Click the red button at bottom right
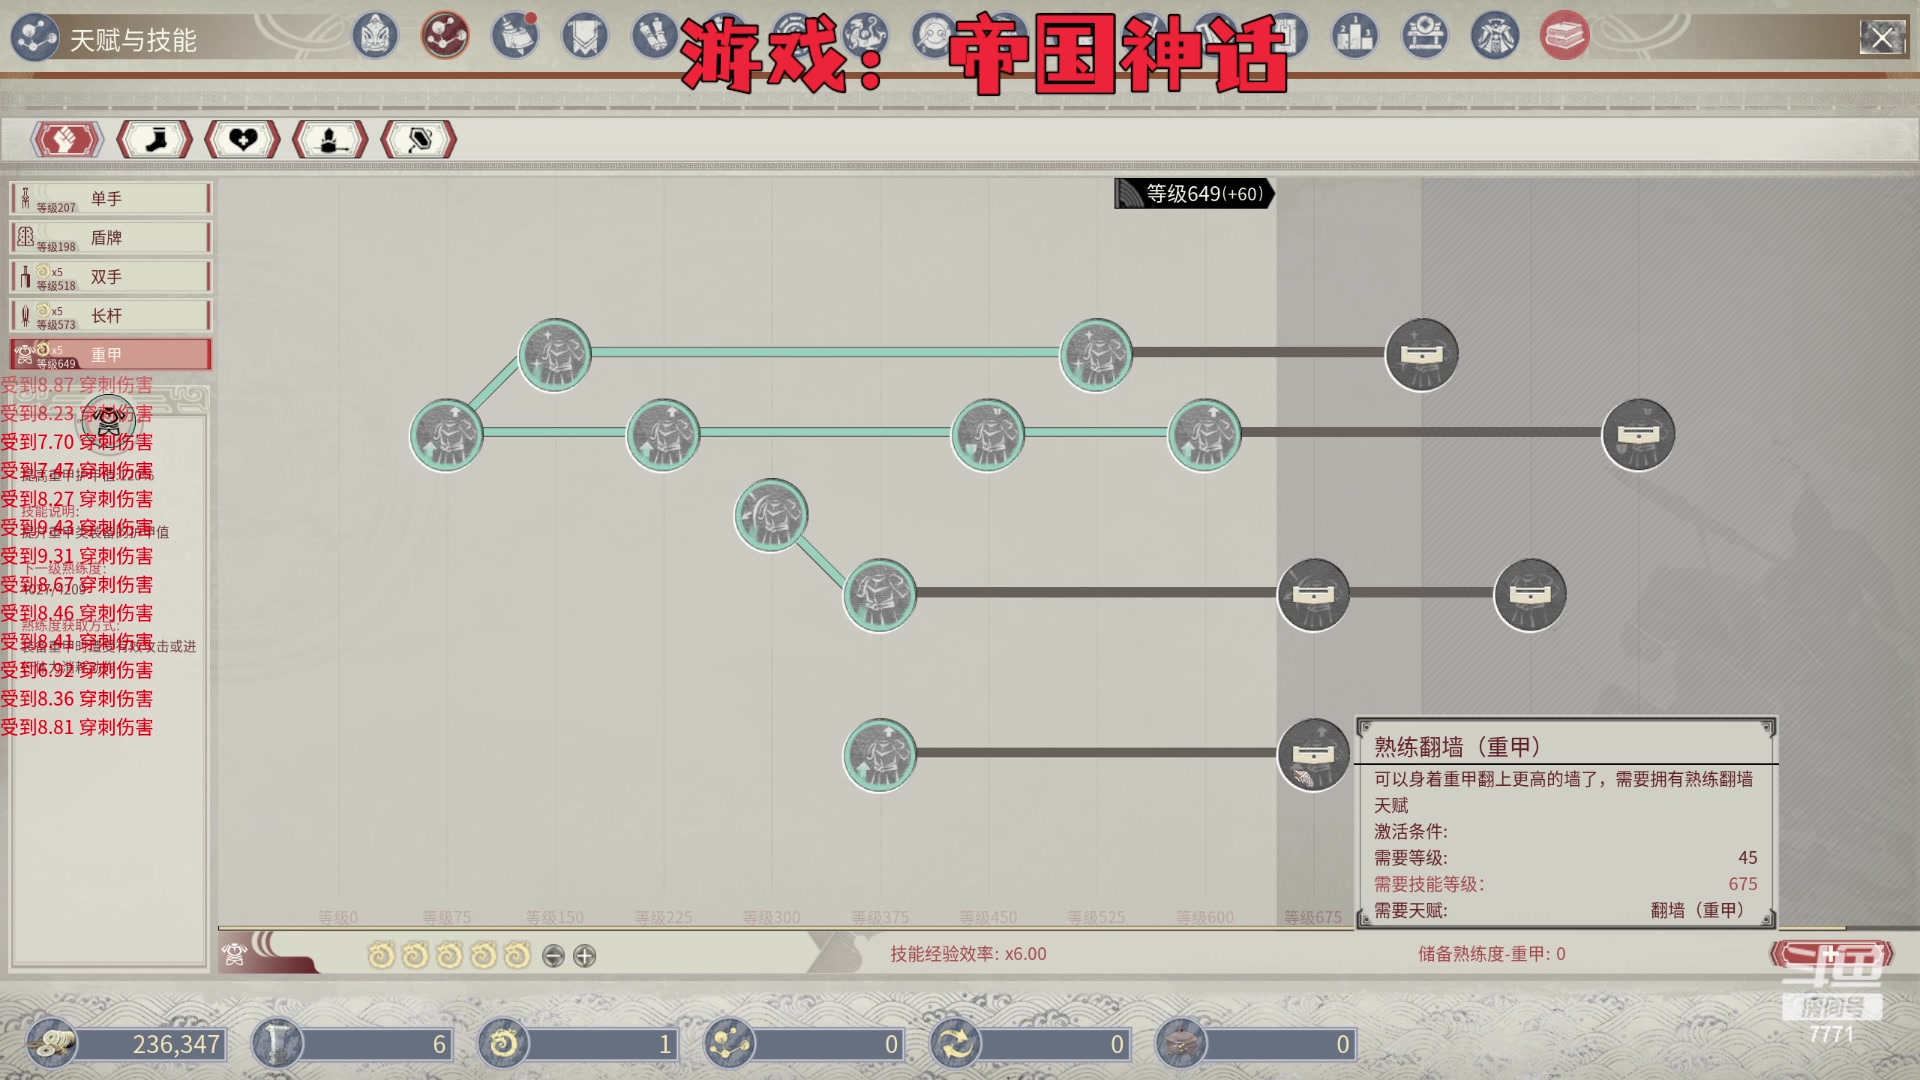The height and width of the screenshot is (1080, 1920). (x=1832, y=954)
